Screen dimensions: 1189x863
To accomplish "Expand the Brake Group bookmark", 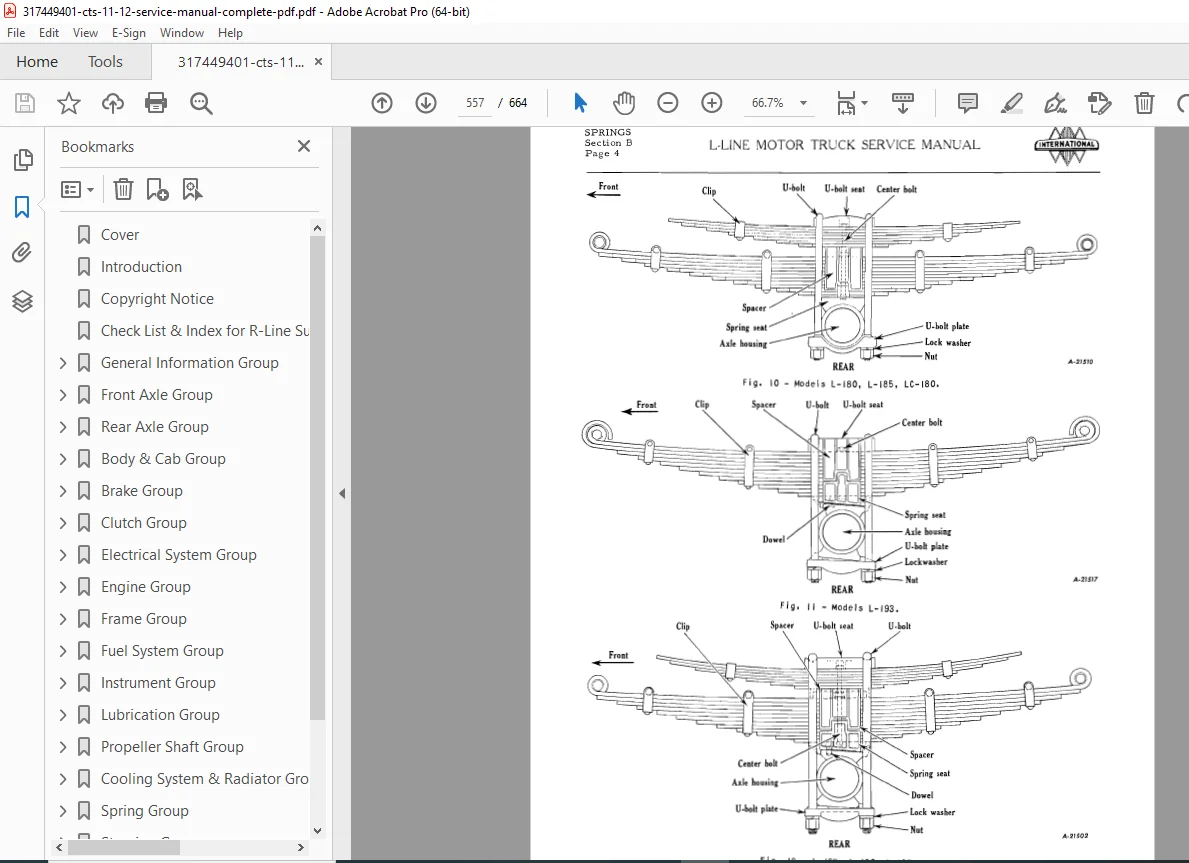I will pos(63,491).
